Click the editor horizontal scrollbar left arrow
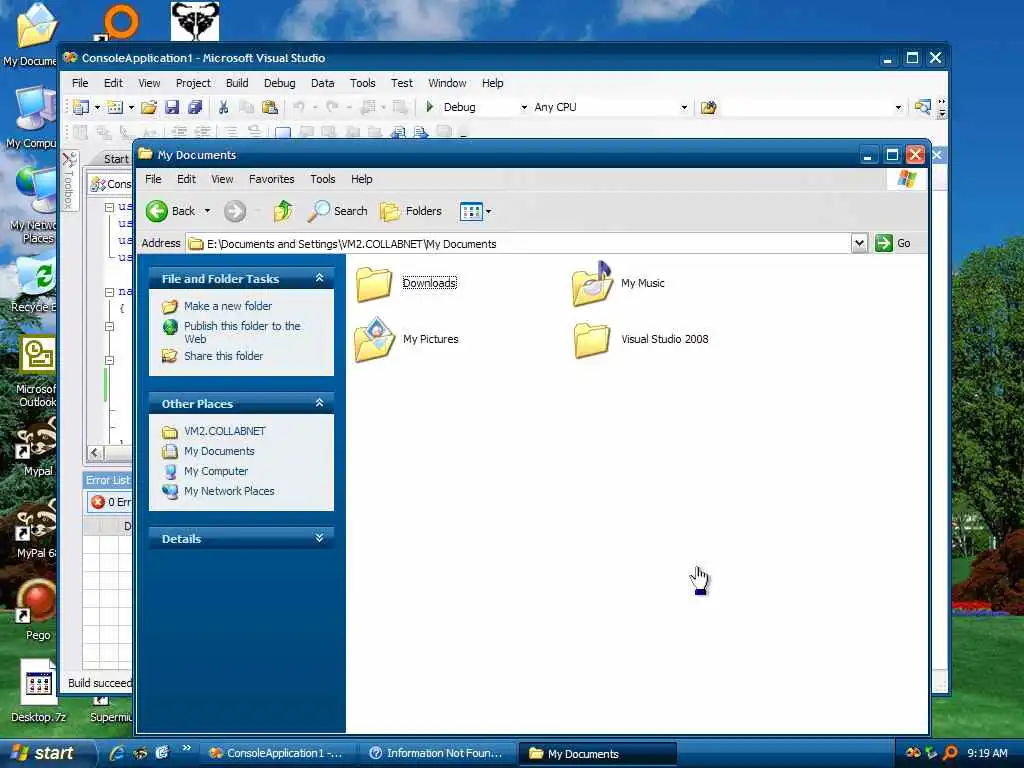 (96, 453)
